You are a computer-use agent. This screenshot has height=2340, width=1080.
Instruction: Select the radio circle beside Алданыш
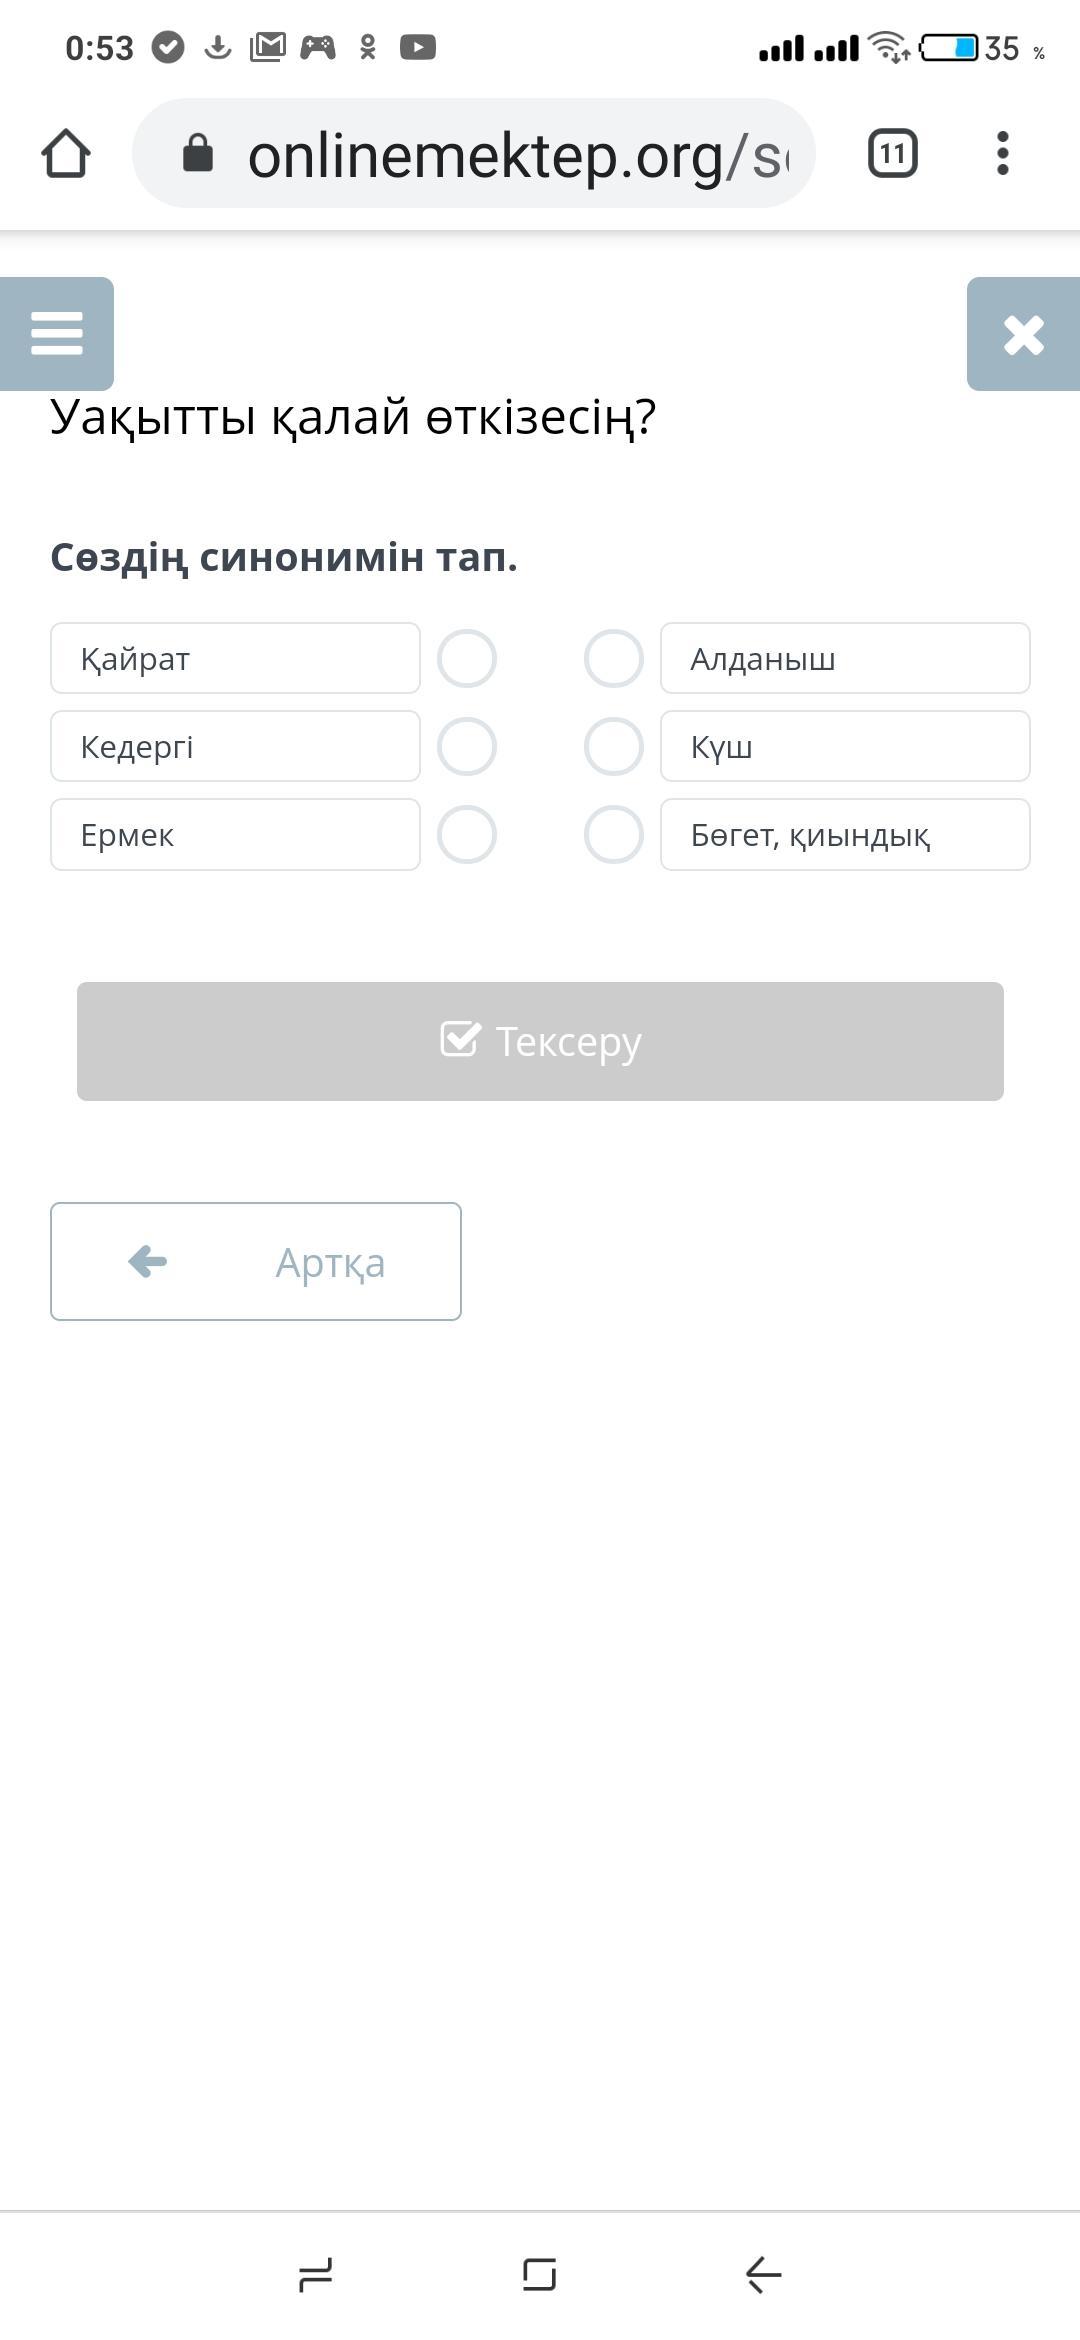click(613, 659)
